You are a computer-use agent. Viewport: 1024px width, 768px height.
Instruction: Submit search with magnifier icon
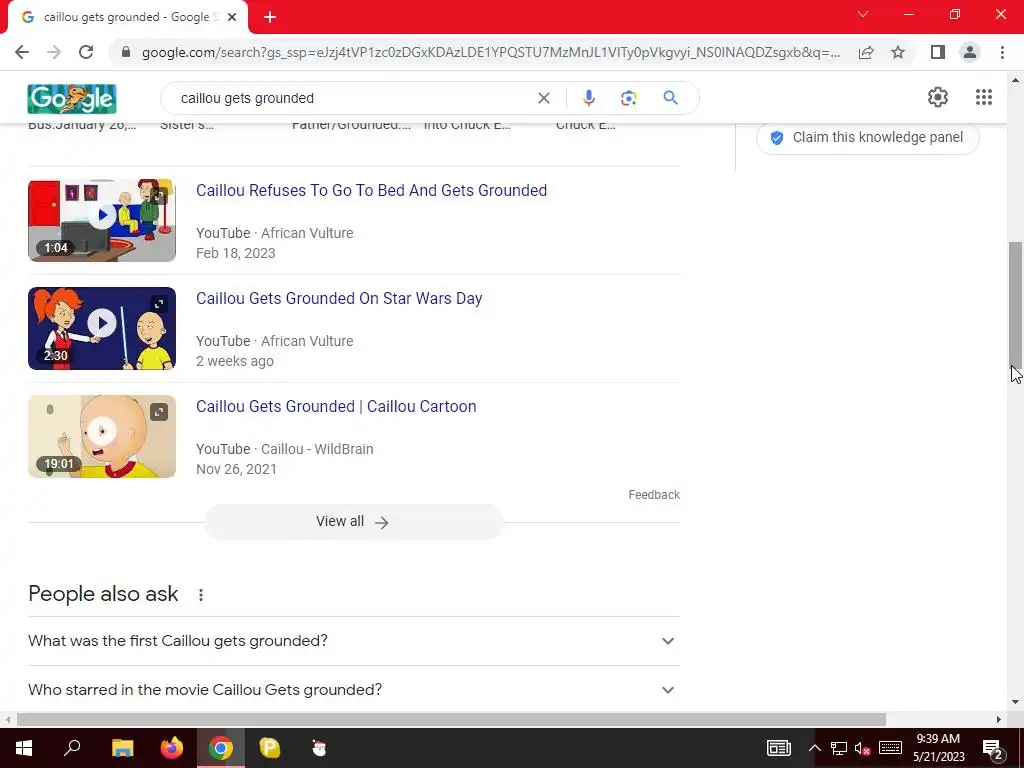click(x=670, y=98)
